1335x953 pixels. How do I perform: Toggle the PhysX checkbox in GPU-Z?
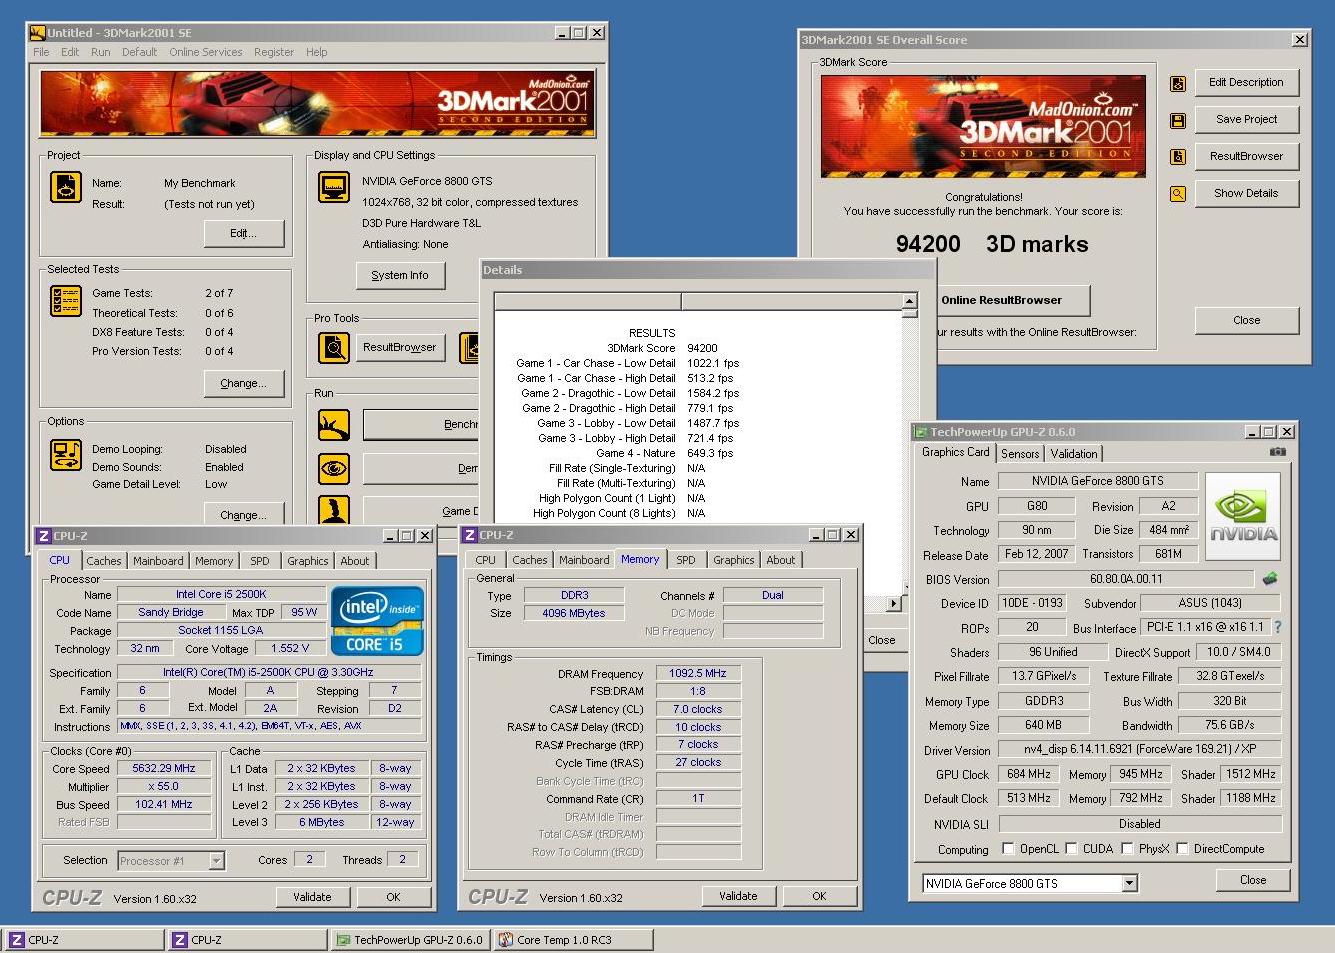[1127, 849]
